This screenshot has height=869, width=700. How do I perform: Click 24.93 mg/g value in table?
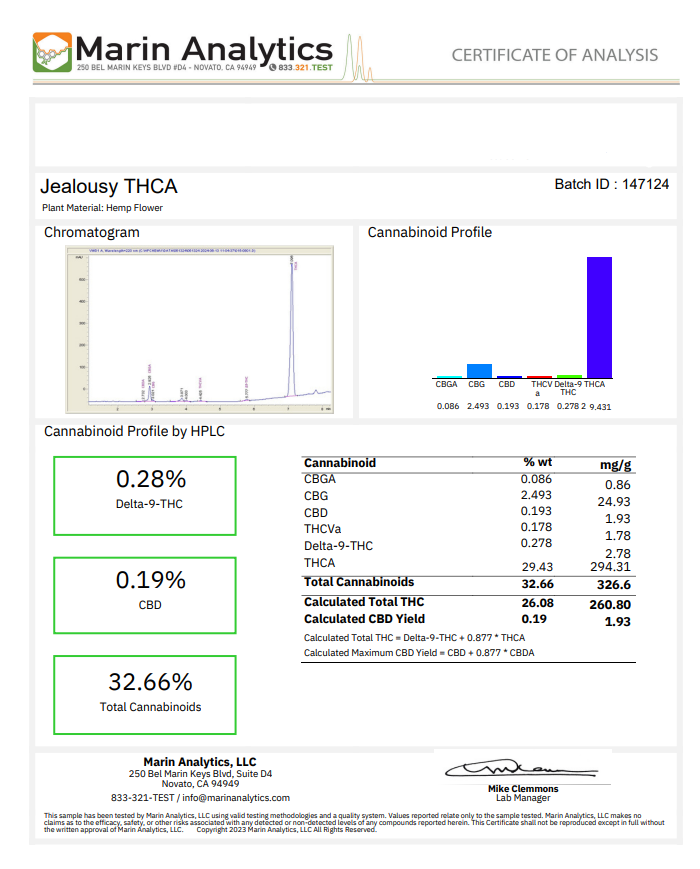[x=614, y=502]
